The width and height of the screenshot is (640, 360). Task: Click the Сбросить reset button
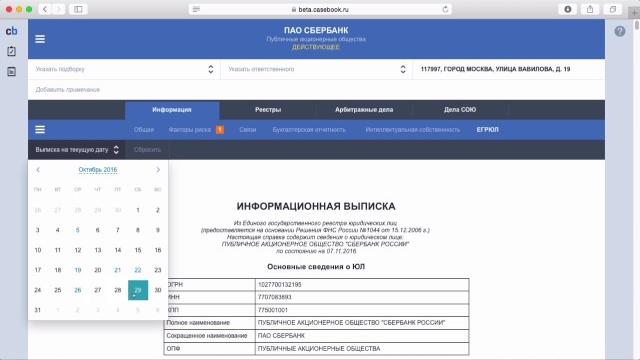tap(147, 150)
